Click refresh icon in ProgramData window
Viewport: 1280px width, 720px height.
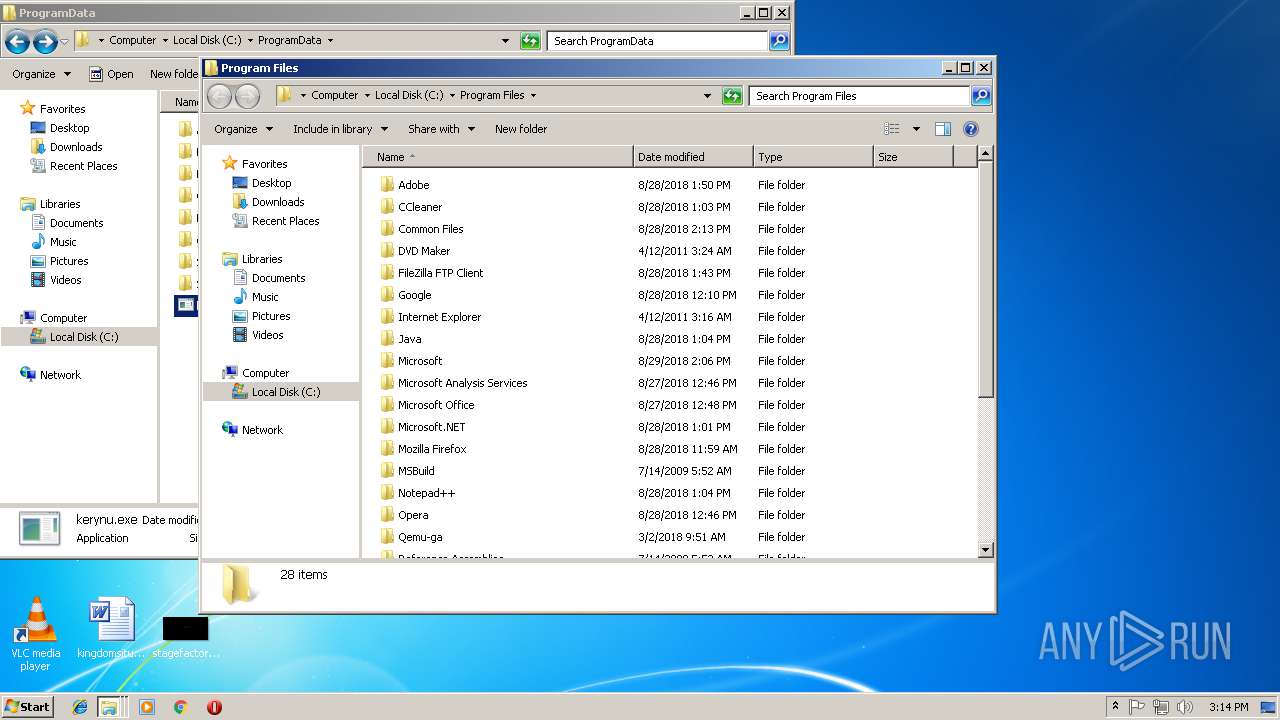point(530,41)
